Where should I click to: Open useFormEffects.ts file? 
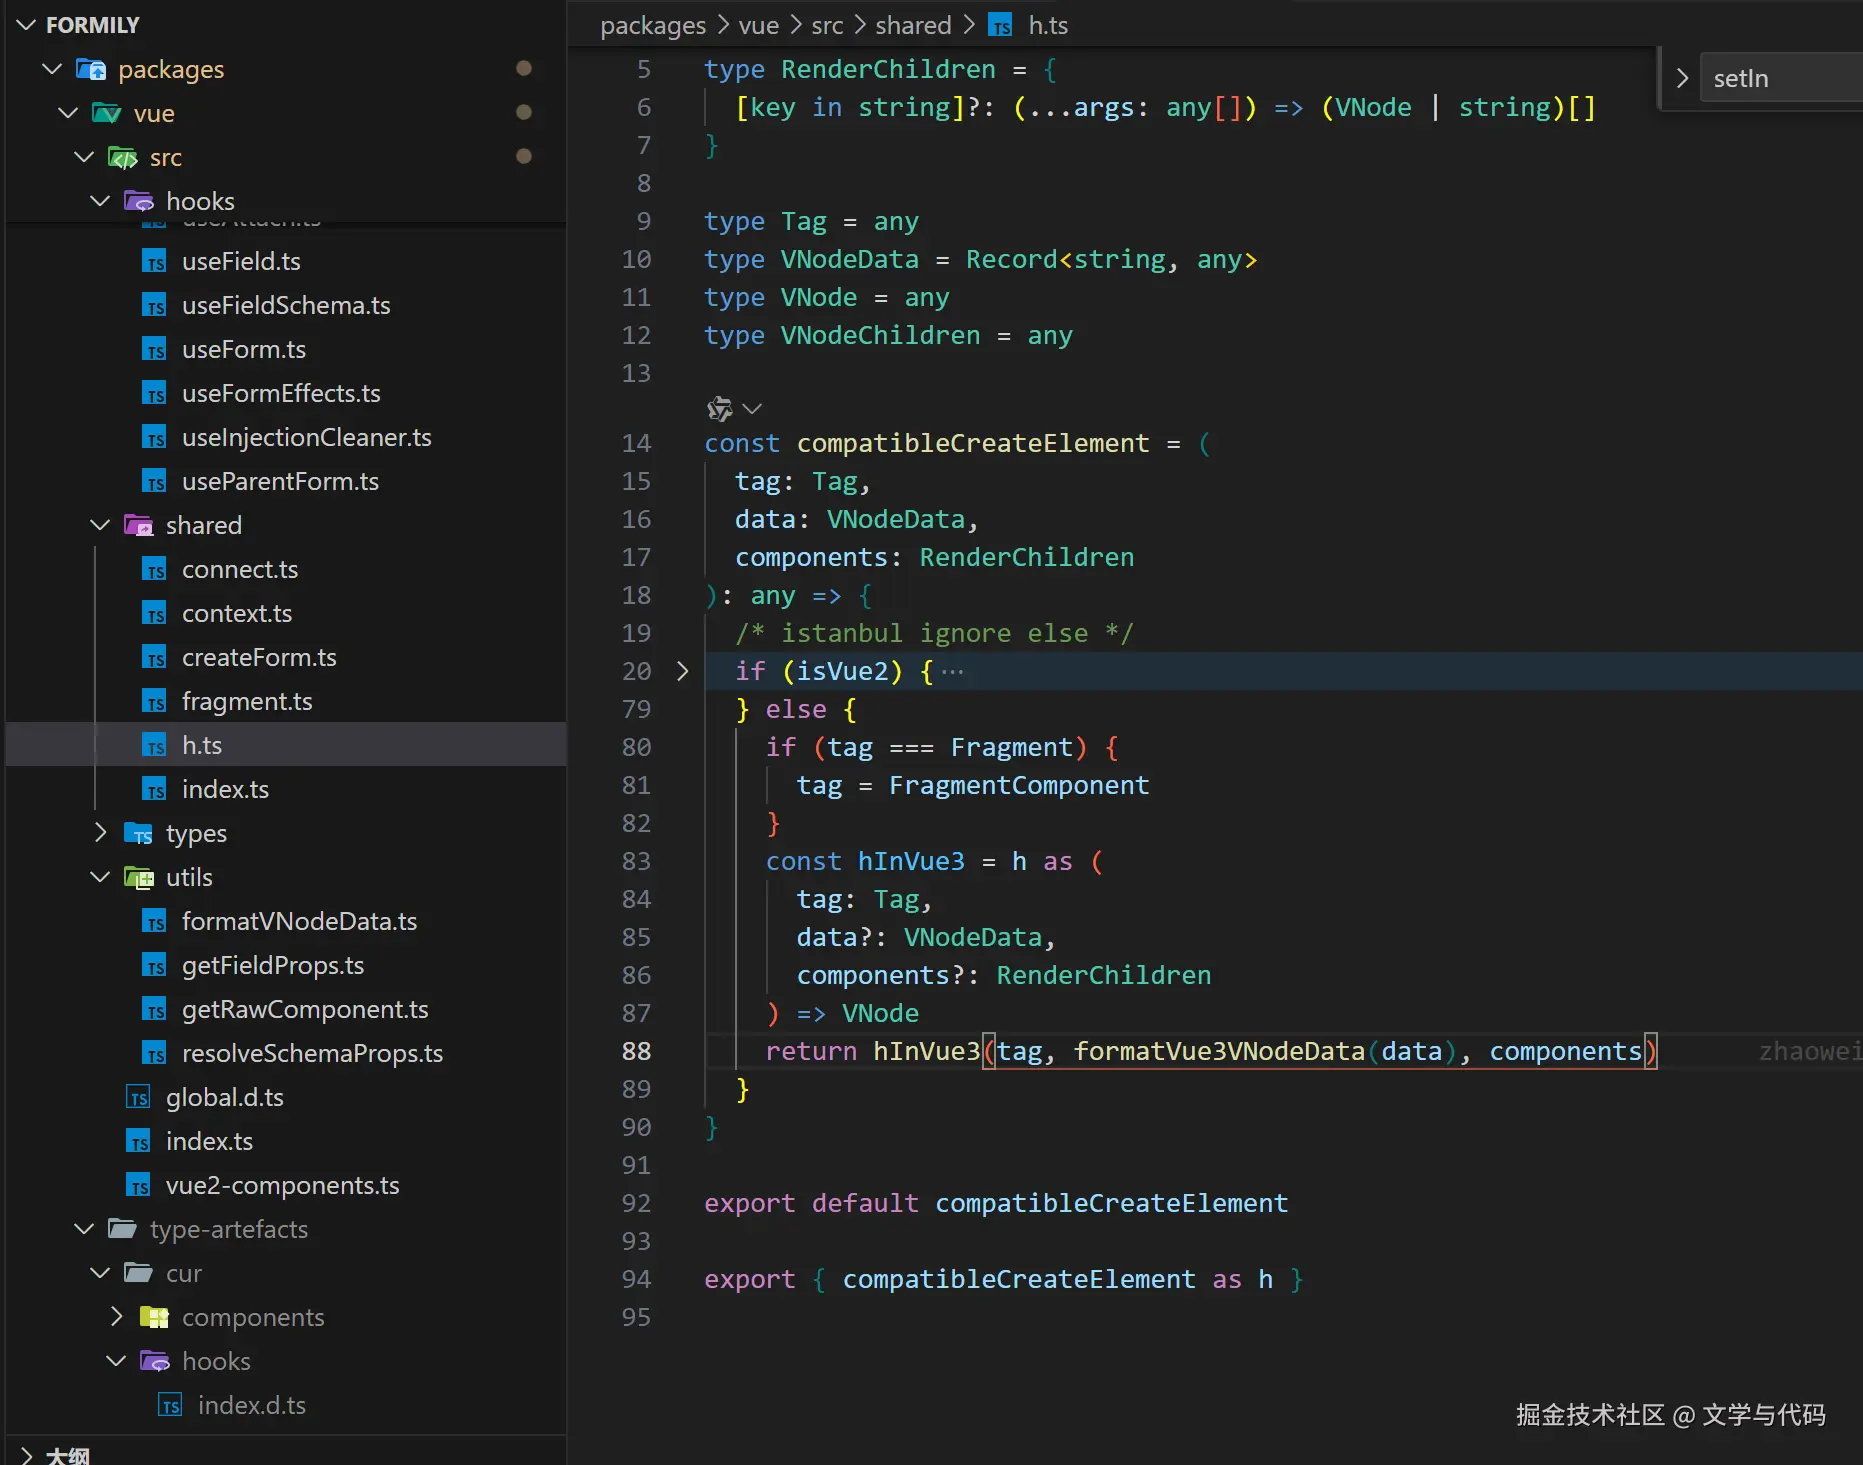(281, 393)
